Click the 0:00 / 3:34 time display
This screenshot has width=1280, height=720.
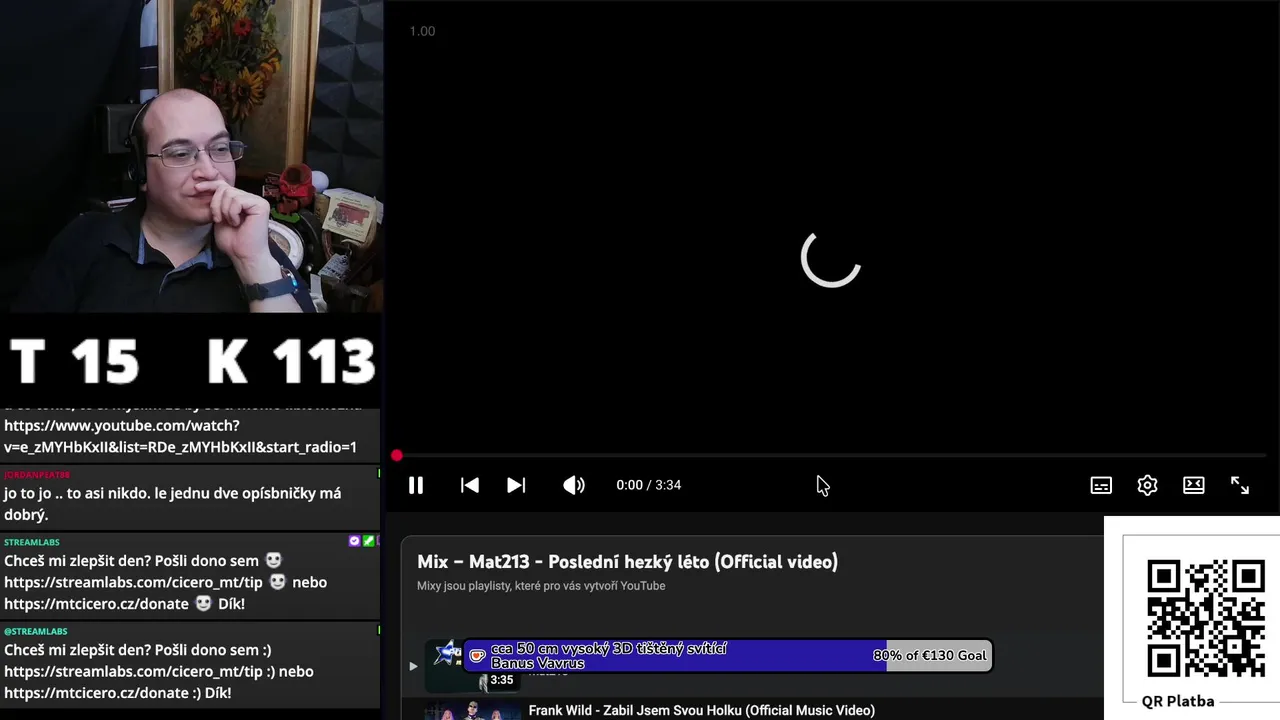[649, 485]
